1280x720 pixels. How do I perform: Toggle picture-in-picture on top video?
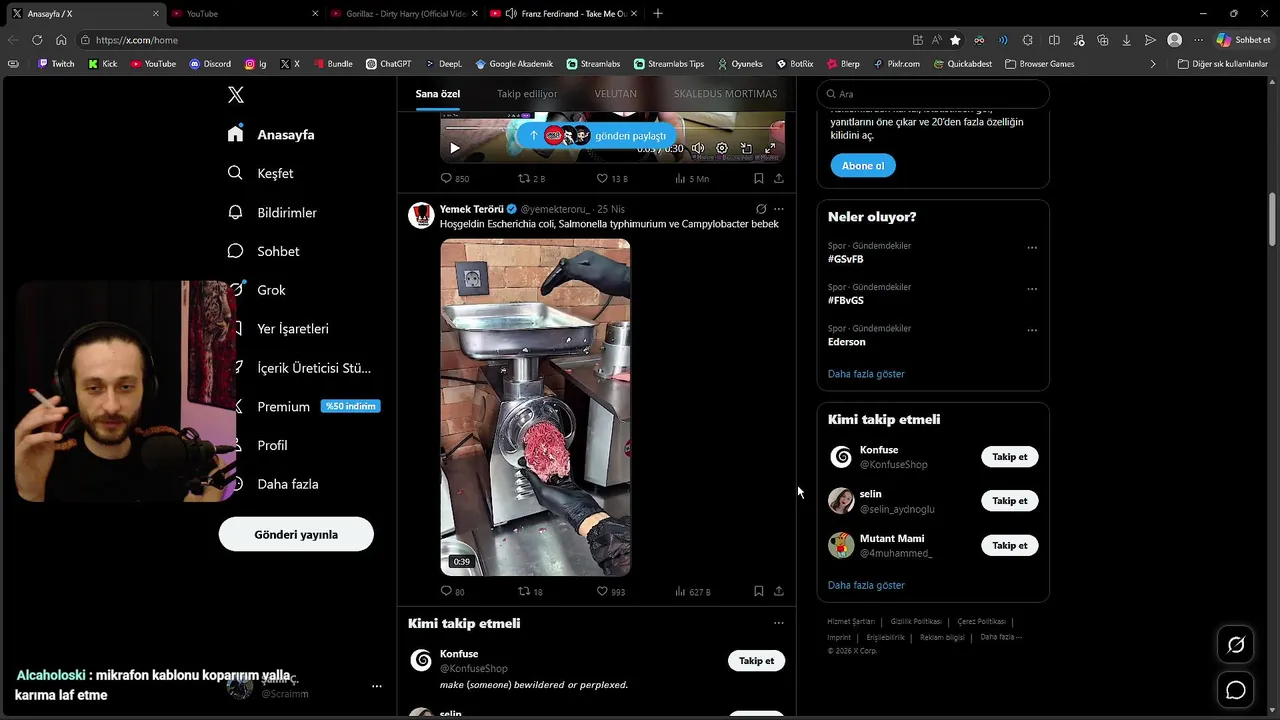[746, 148]
